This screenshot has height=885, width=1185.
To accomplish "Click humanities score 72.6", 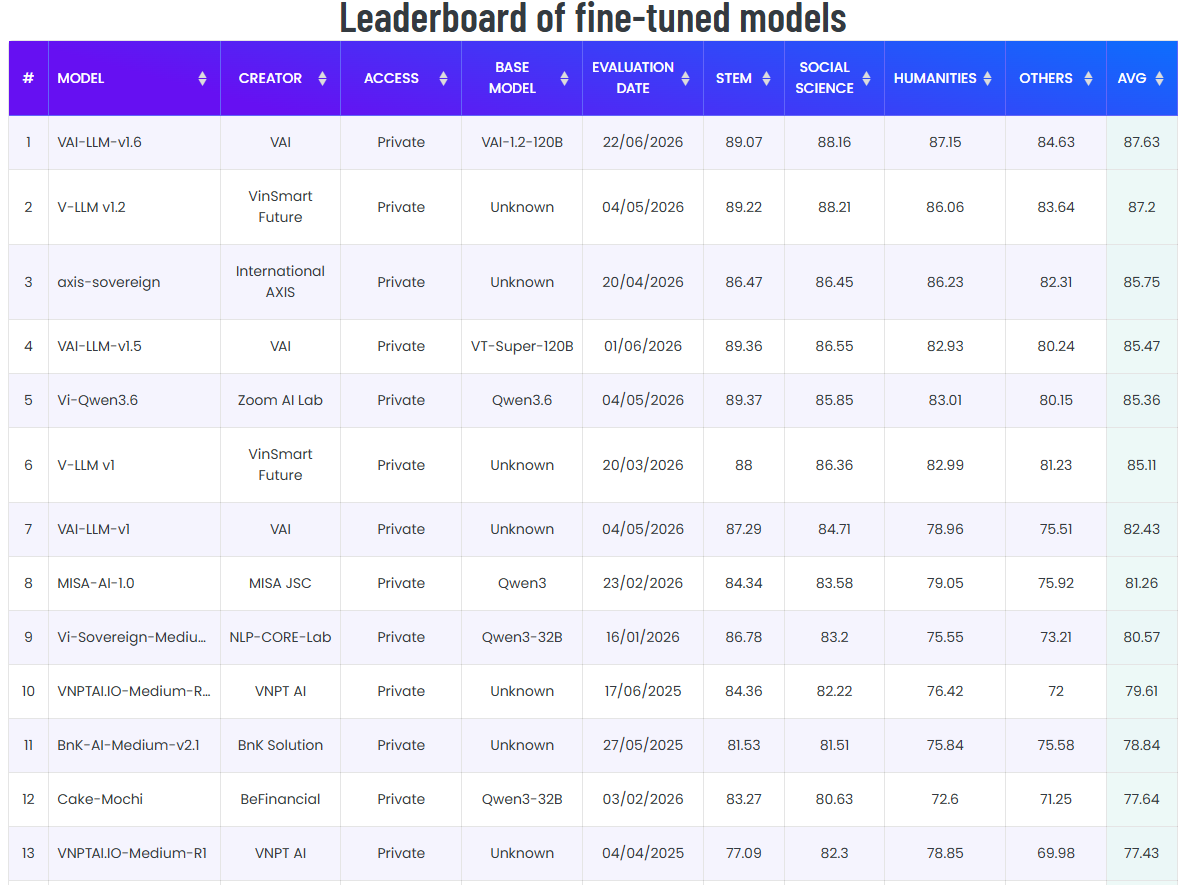I will (945, 799).
